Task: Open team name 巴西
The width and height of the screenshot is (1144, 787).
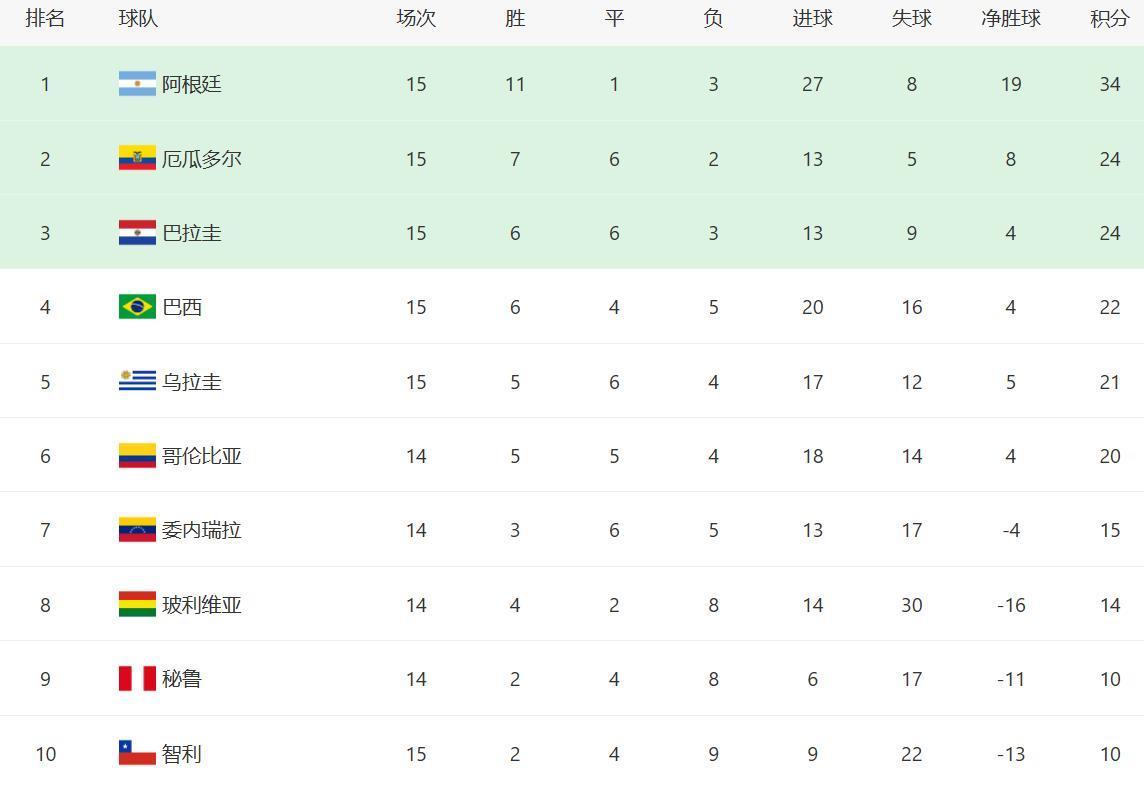Action: [x=182, y=307]
